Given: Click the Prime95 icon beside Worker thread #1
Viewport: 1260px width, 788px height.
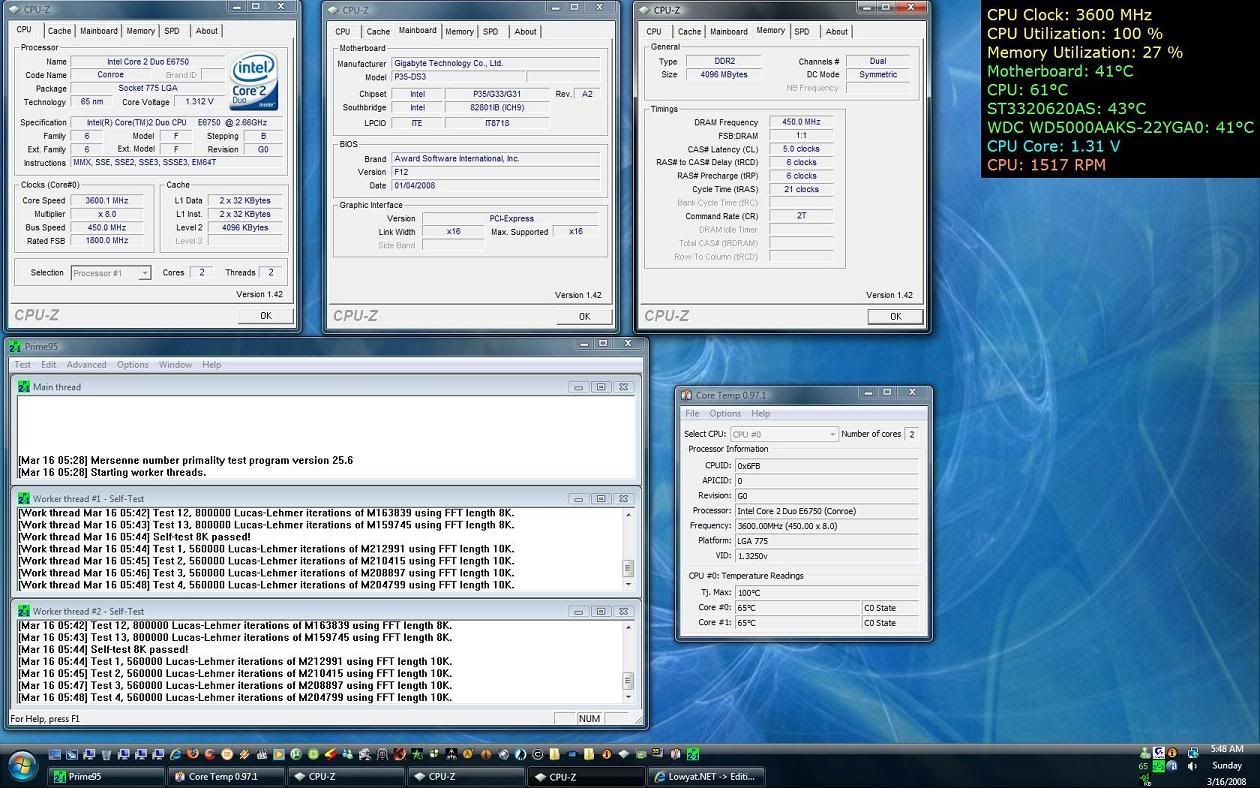Looking at the screenshot, I should (24, 499).
